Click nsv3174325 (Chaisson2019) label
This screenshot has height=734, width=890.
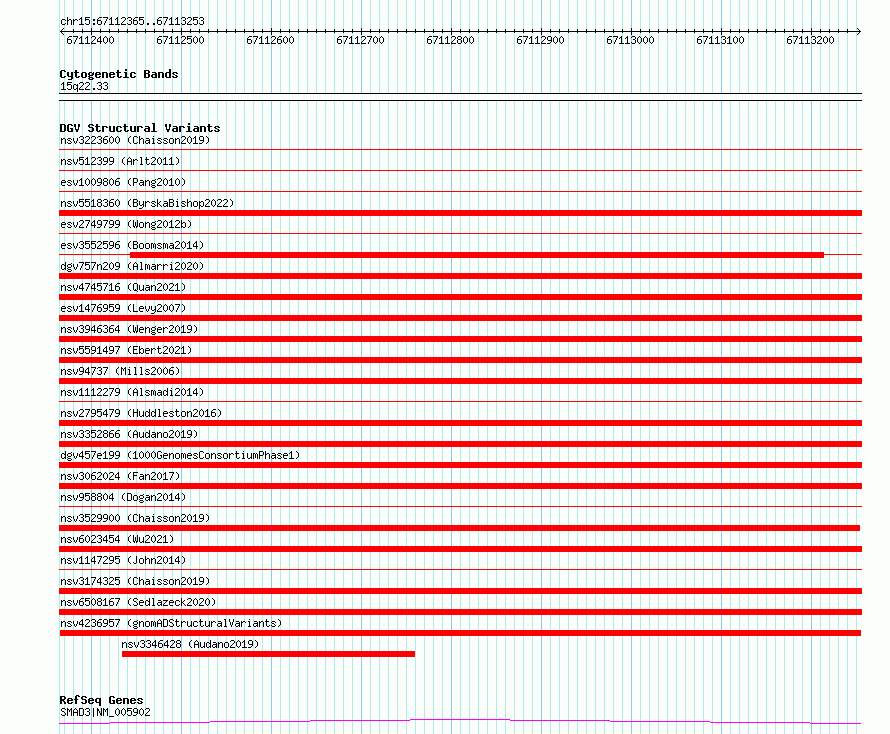(135, 581)
